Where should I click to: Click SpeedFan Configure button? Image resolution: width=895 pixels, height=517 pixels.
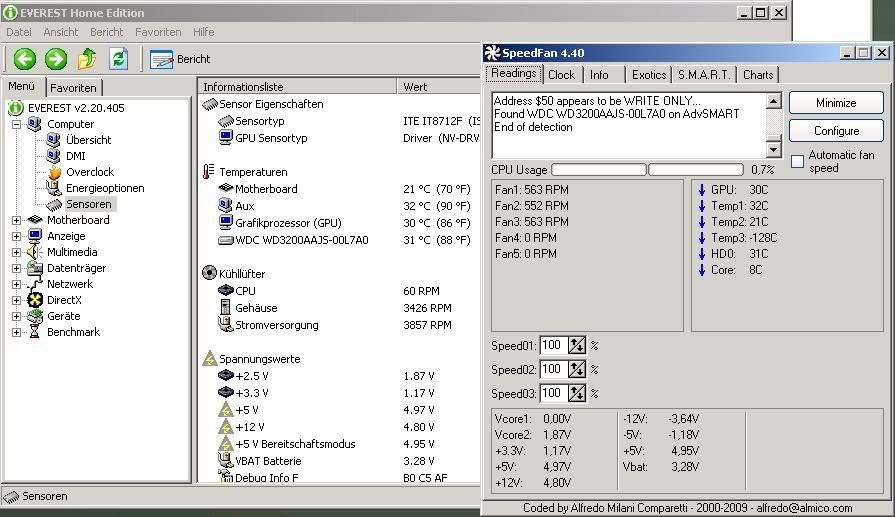[836, 131]
